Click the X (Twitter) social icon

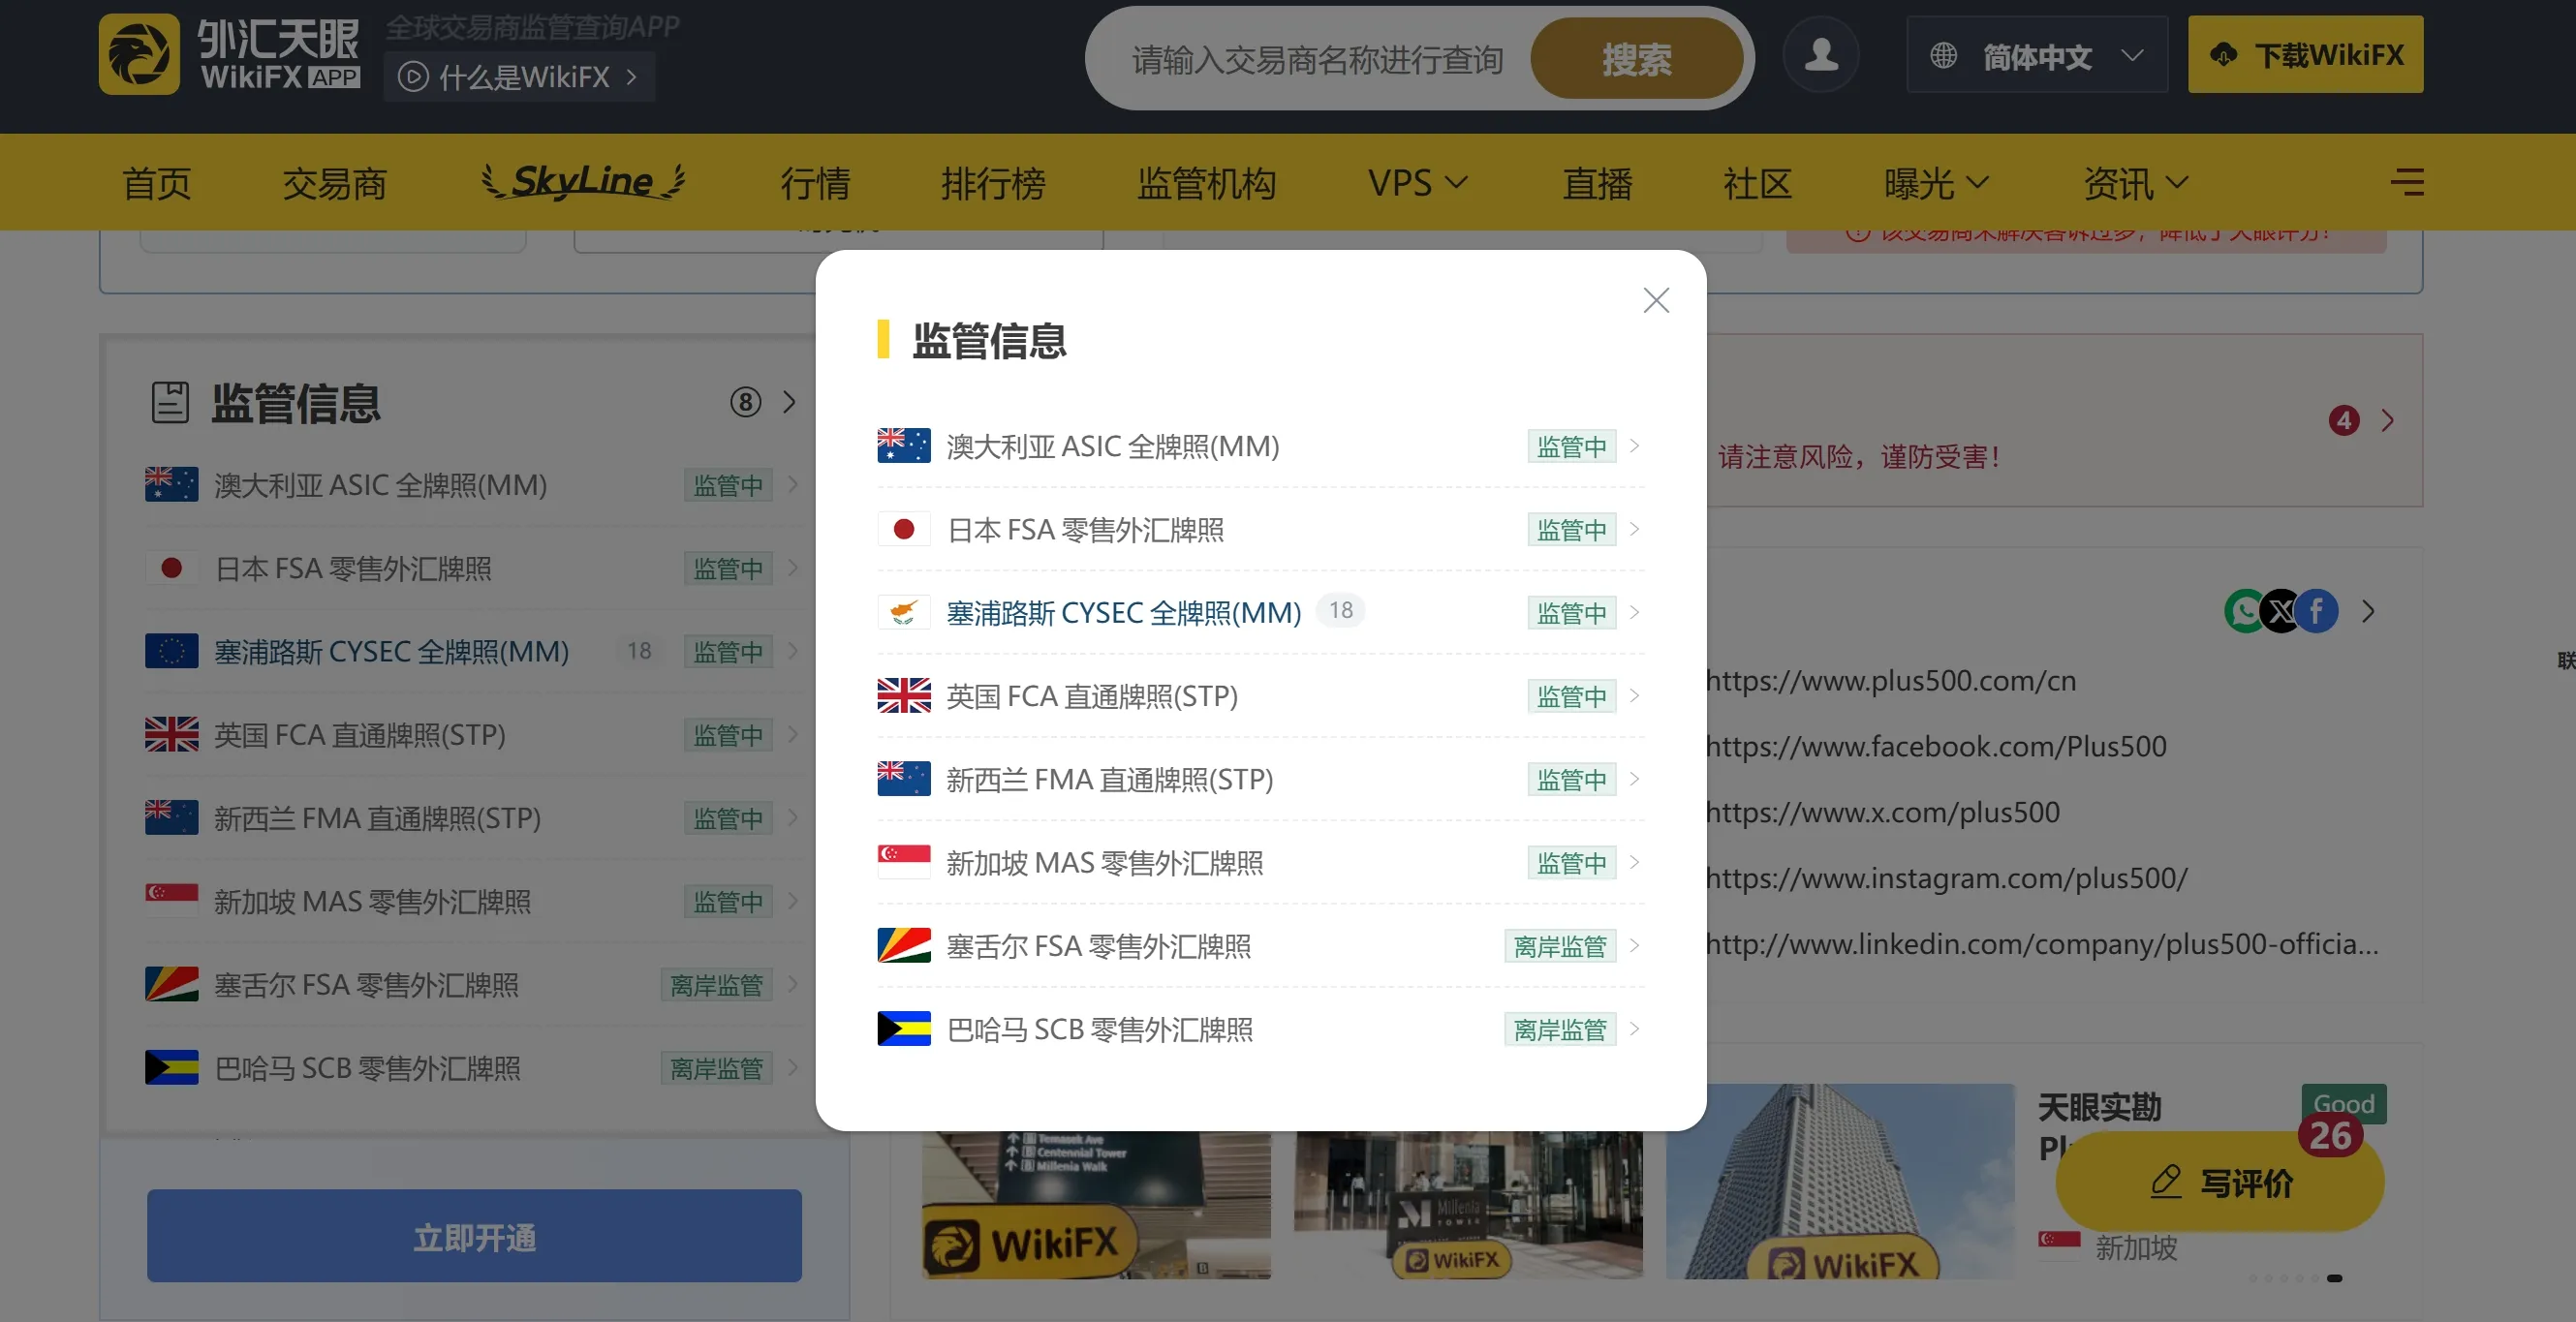[2281, 611]
